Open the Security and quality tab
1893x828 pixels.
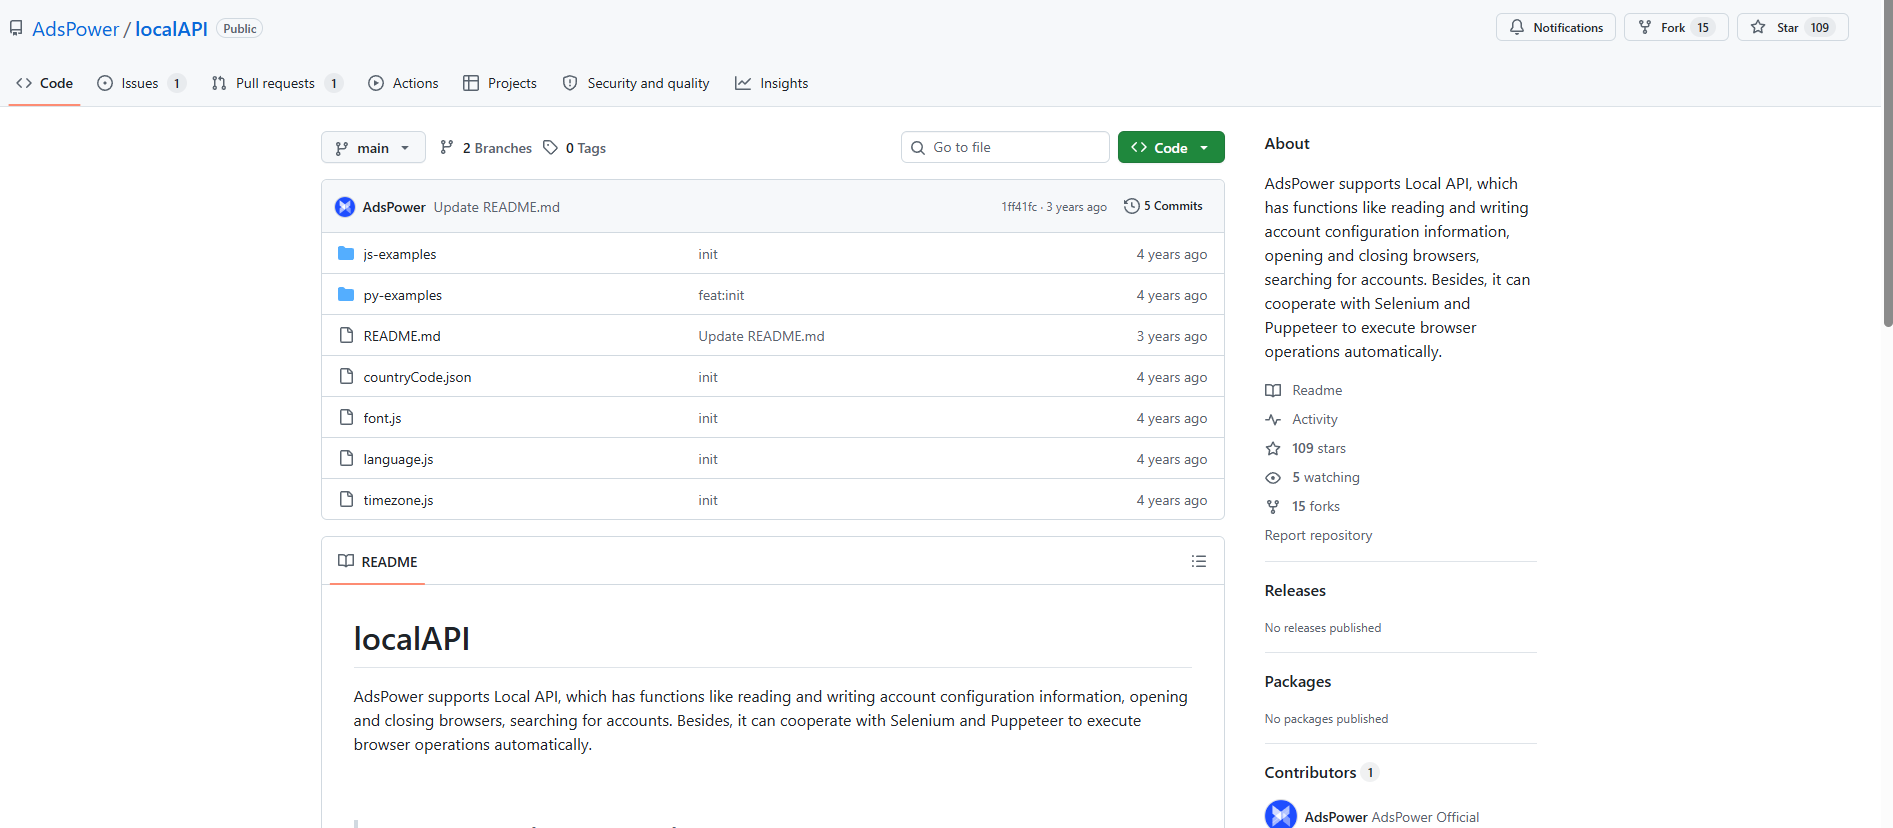click(636, 83)
